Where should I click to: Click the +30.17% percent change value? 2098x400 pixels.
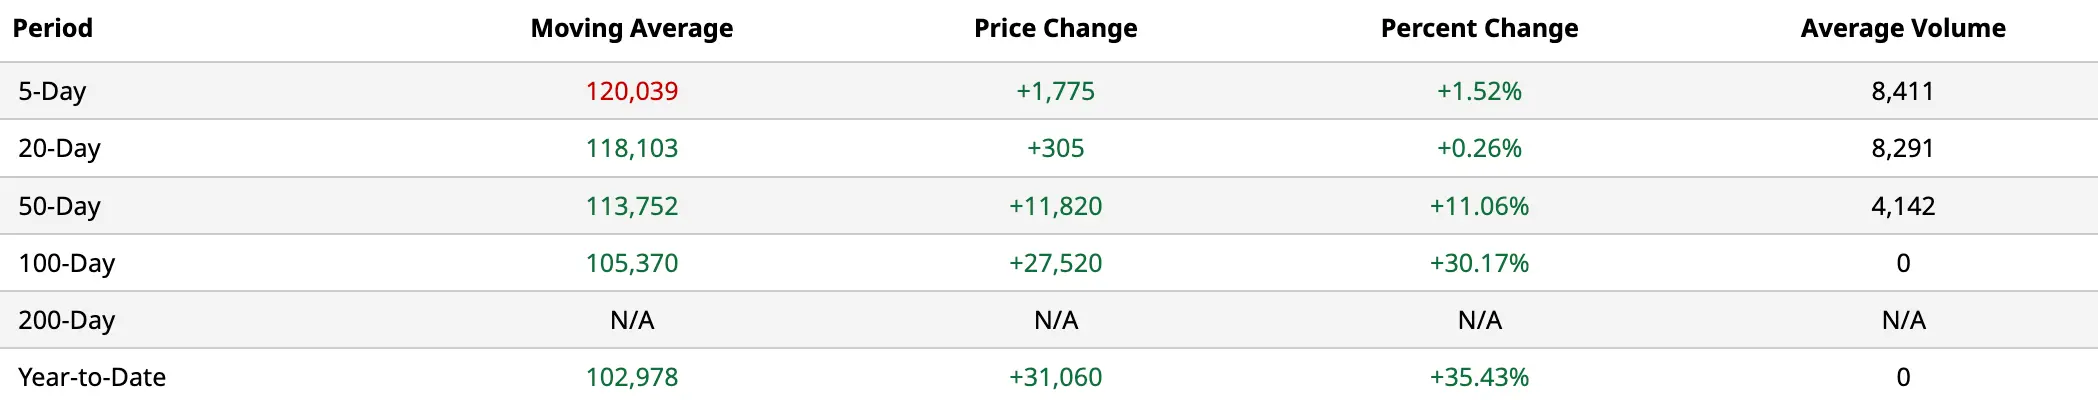click(x=1480, y=263)
